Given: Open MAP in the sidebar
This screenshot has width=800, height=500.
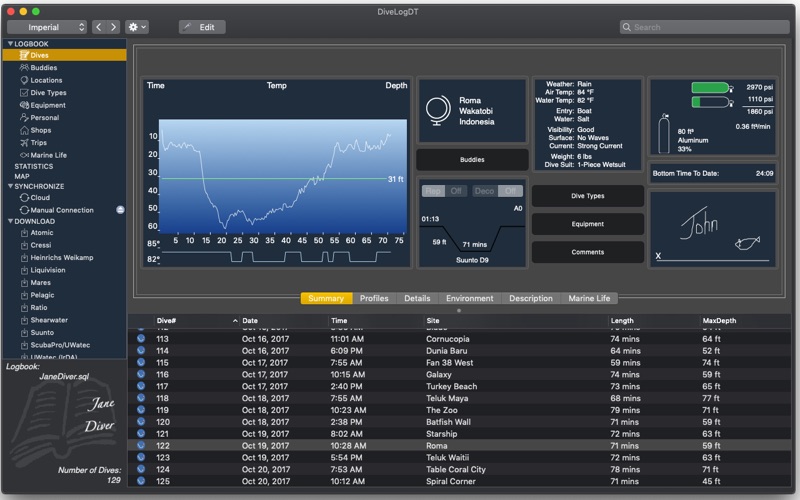Looking at the screenshot, I should 22,176.
